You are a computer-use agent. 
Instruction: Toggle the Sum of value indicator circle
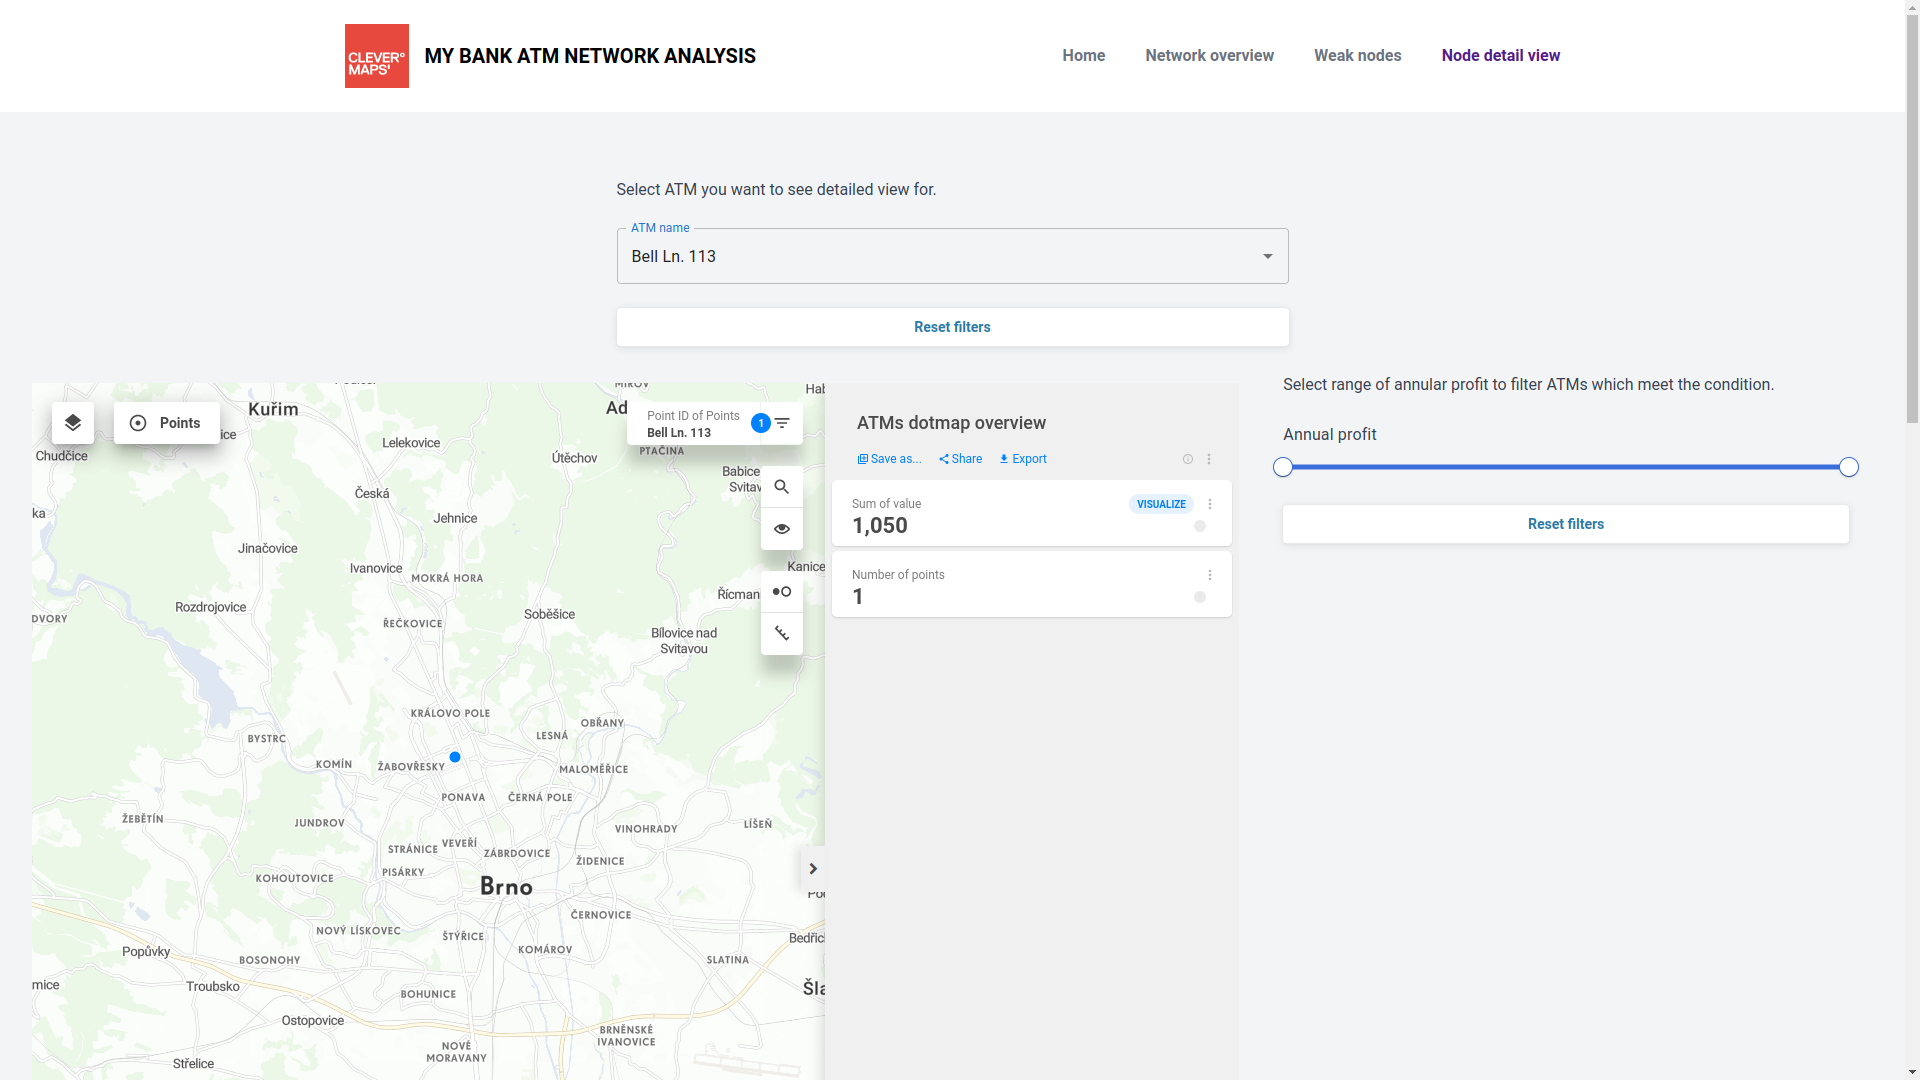point(1200,526)
